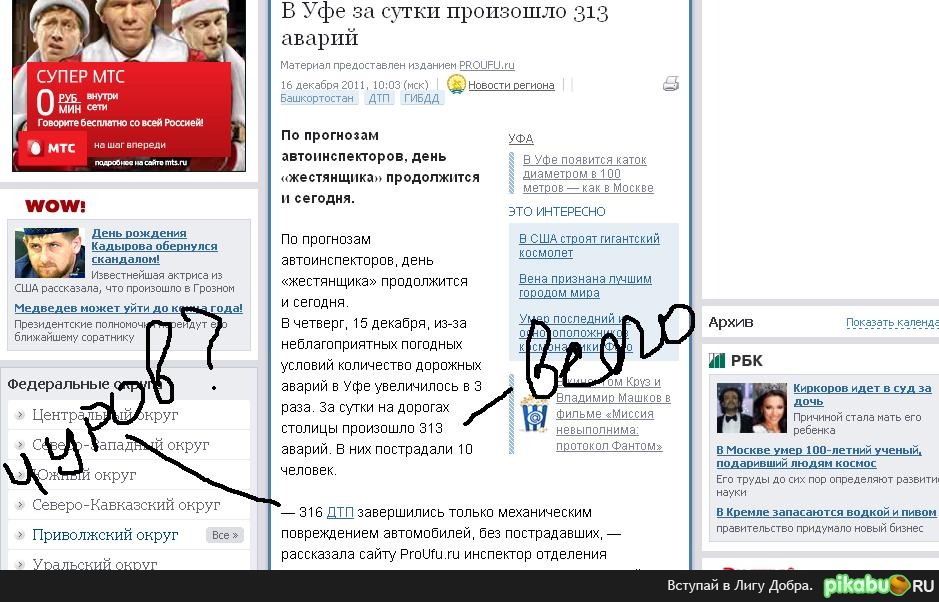Image resolution: width=939 pixels, height=602 pixels.
Task: Click the arrow icon beside Южный округ
Action: point(18,474)
